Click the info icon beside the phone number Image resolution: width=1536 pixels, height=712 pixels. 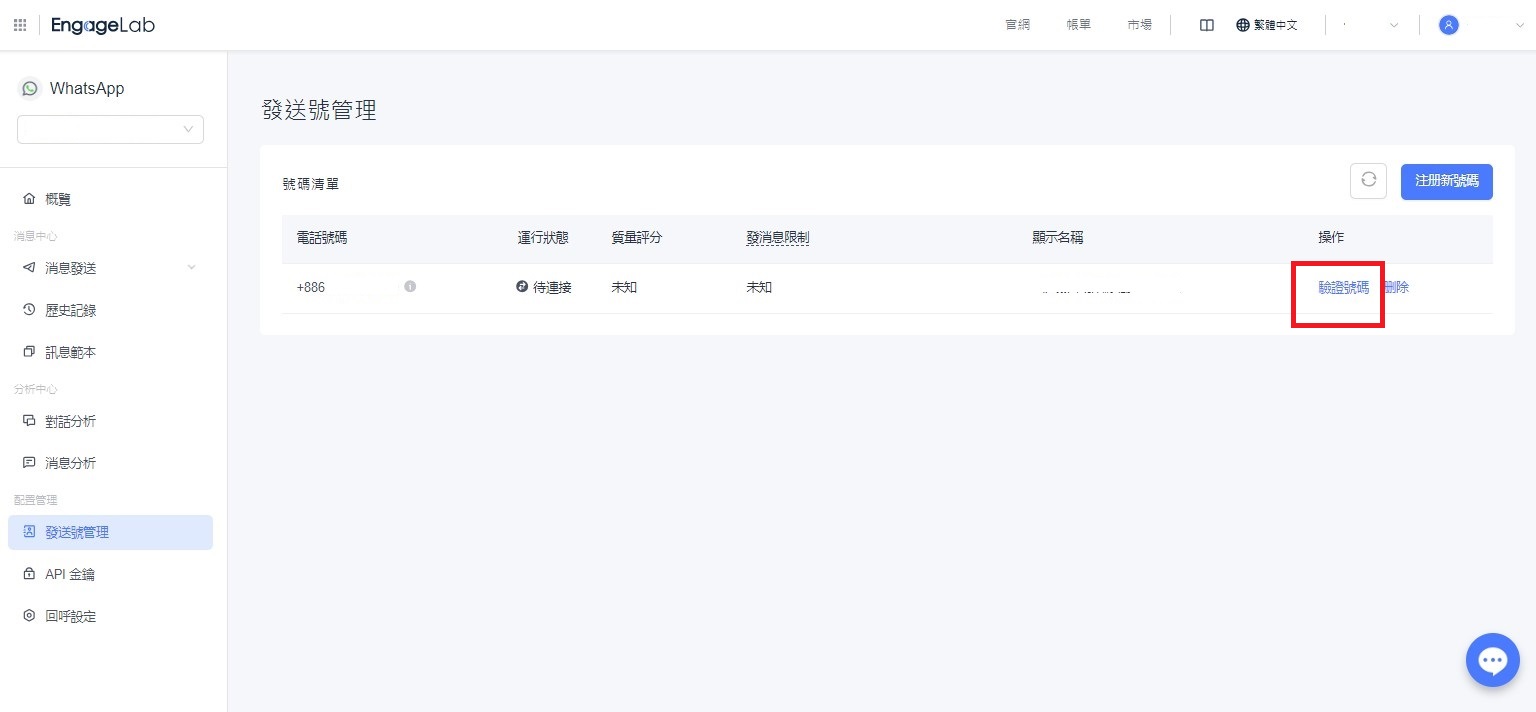click(410, 287)
